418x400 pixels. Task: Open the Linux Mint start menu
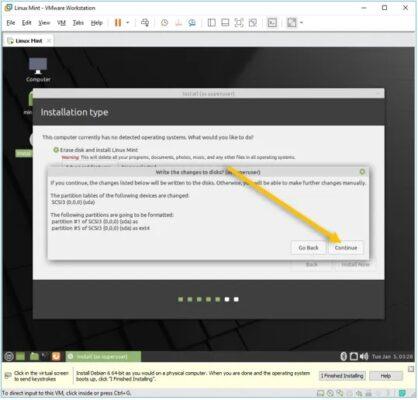(9, 356)
